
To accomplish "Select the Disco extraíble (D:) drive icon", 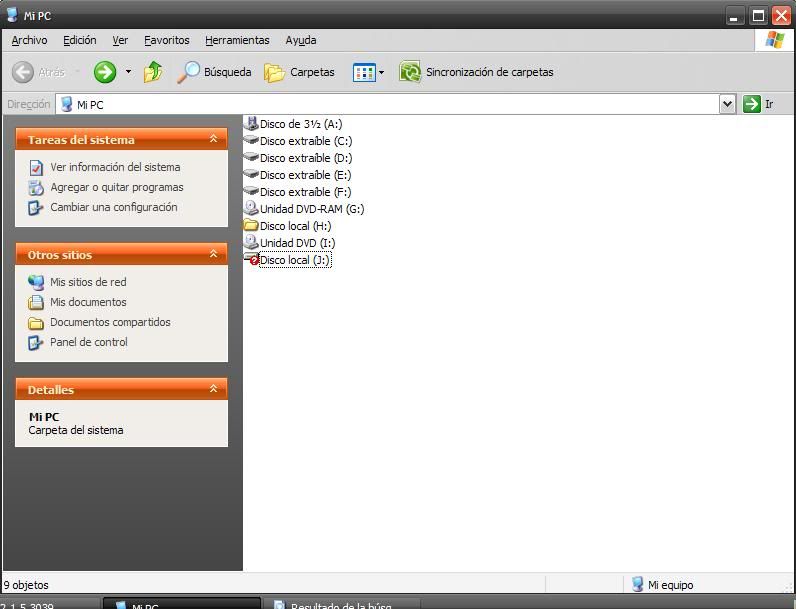I will tap(251, 157).
